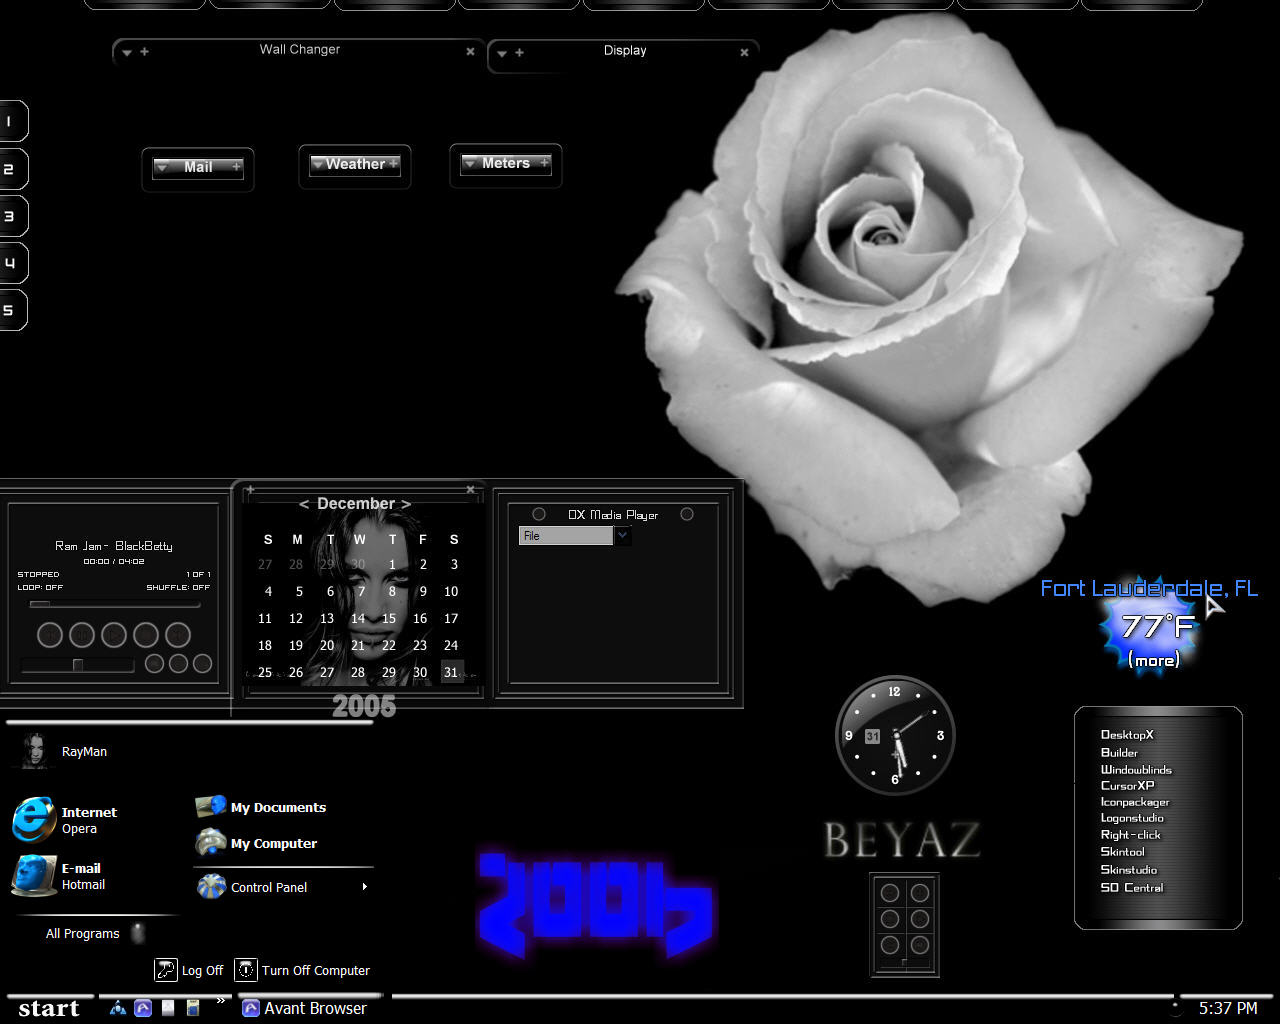Open All Programs in start menu

click(x=83, y=933)
